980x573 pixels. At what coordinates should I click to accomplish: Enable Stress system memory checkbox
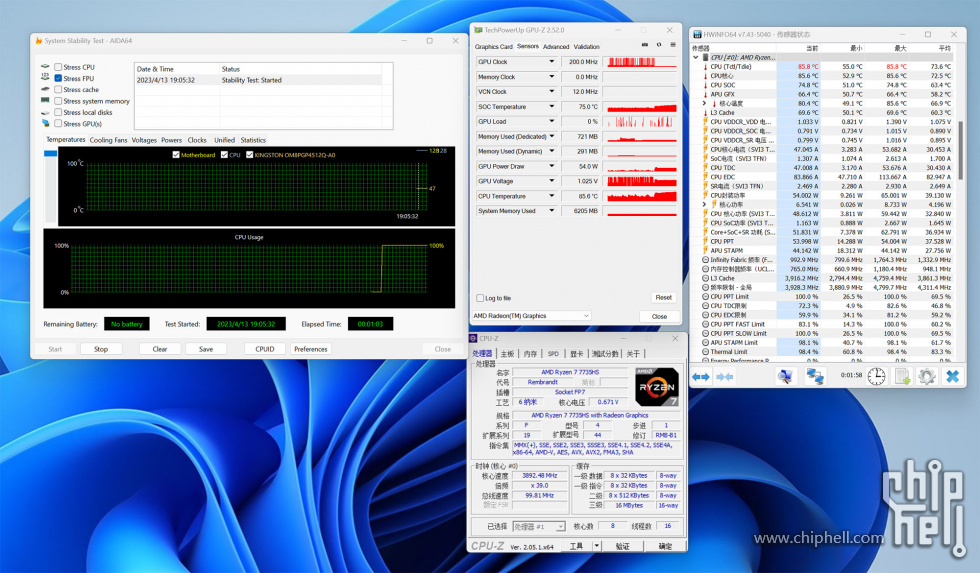pyautogui.click(x=58, y=101)
